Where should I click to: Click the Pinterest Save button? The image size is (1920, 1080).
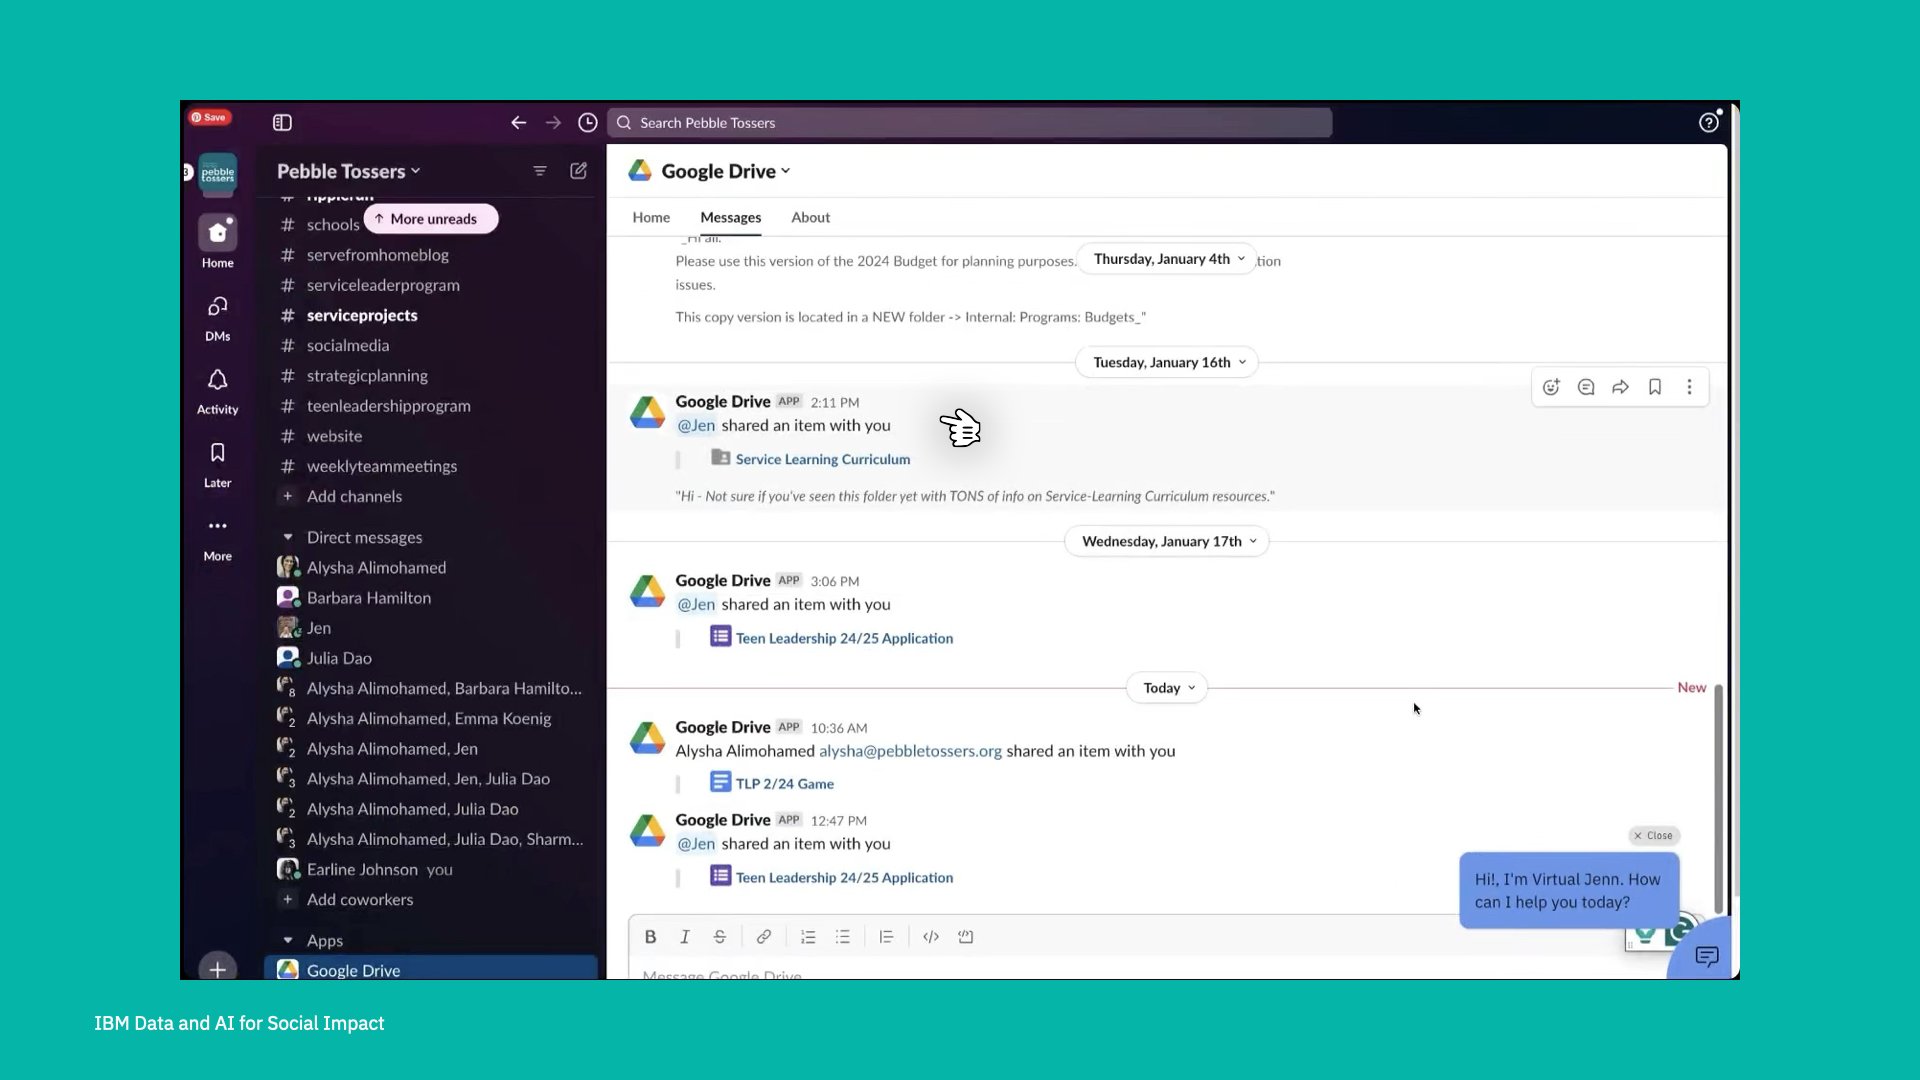[210, 117]
